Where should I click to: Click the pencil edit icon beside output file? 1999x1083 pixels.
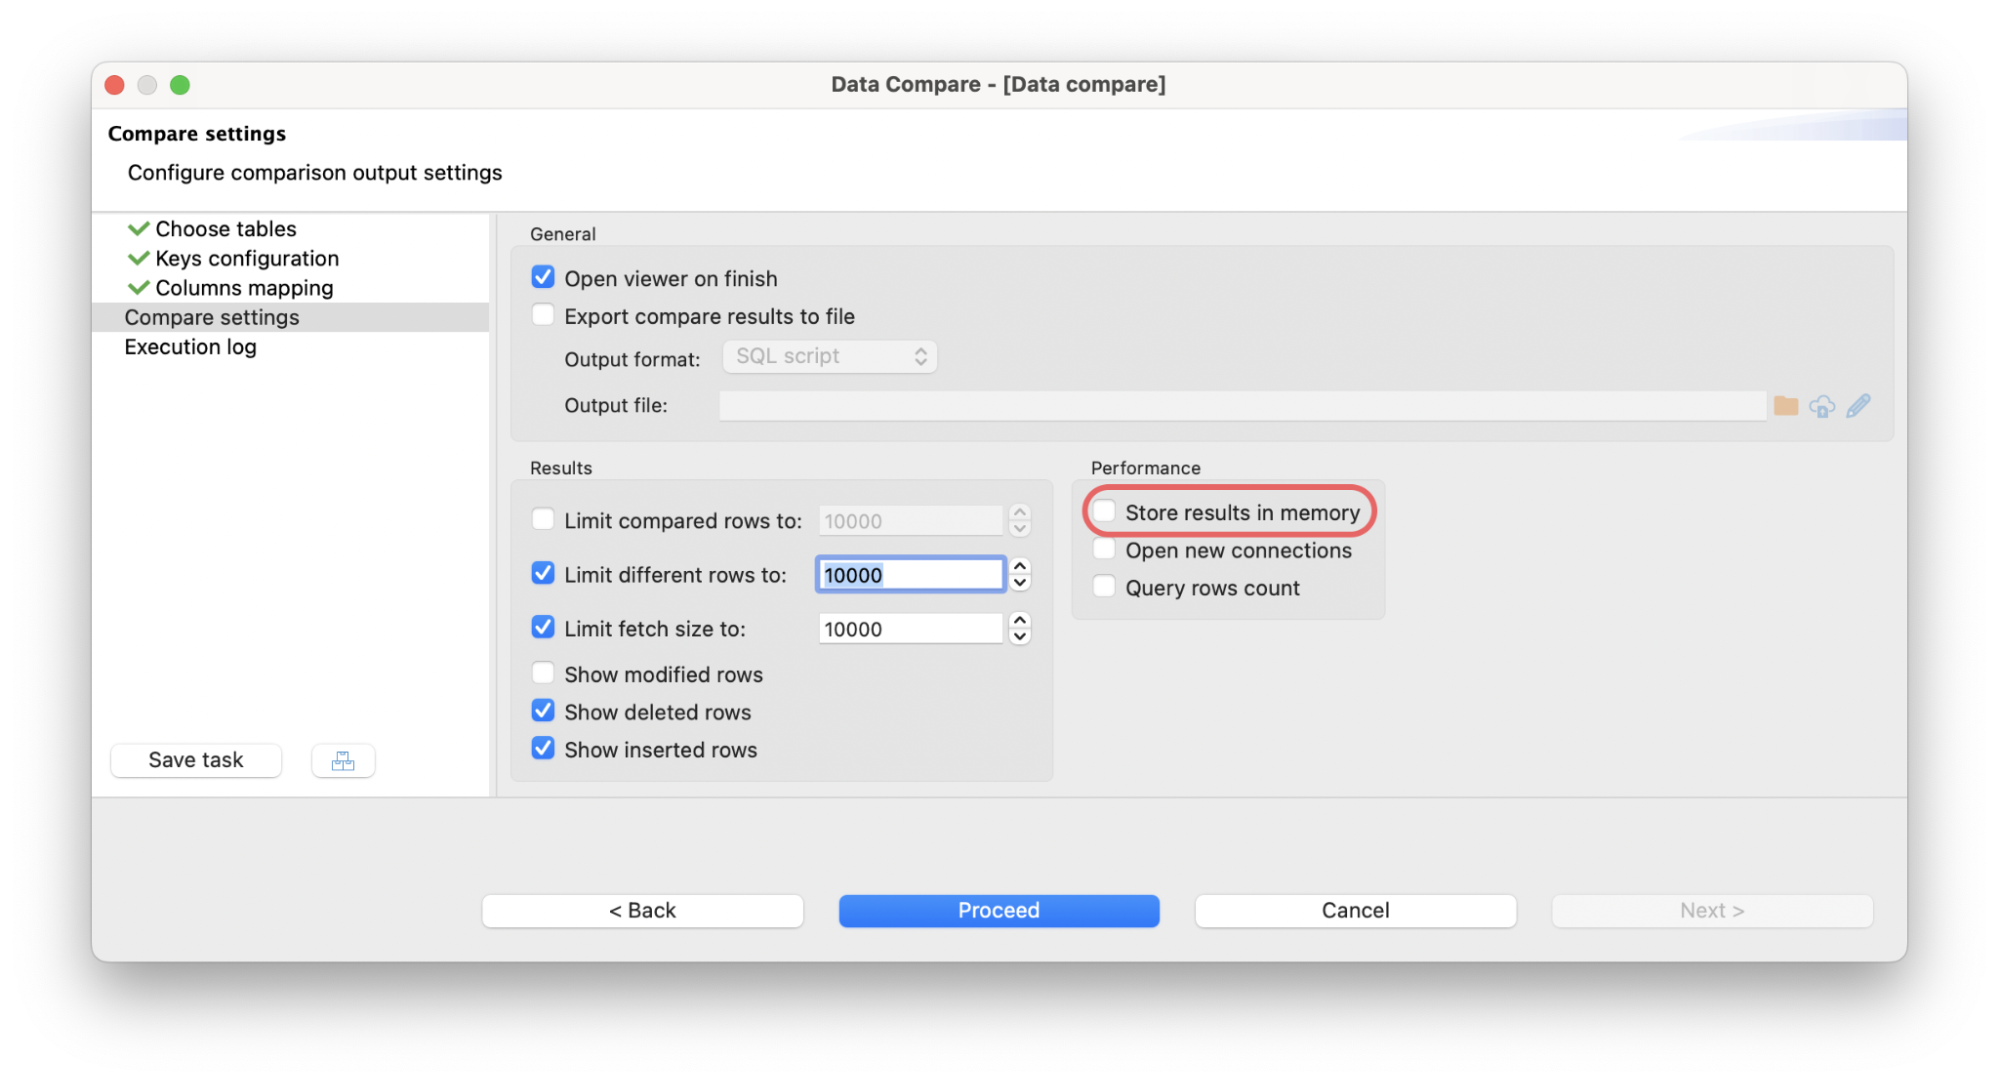point(1858,406)
